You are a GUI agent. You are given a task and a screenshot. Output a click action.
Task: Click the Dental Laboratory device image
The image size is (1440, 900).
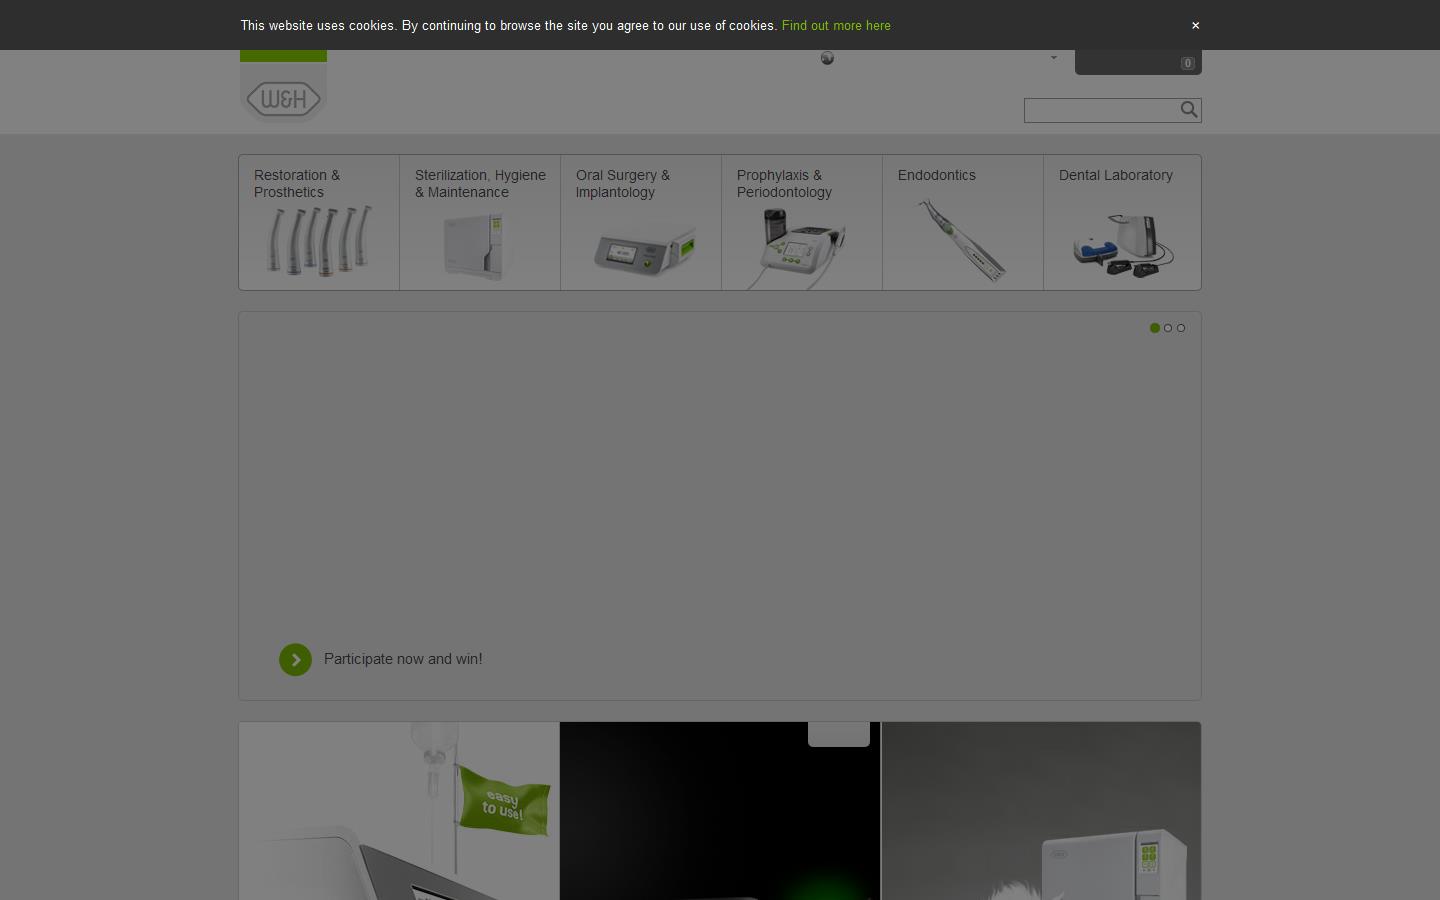pos(1122,246)
